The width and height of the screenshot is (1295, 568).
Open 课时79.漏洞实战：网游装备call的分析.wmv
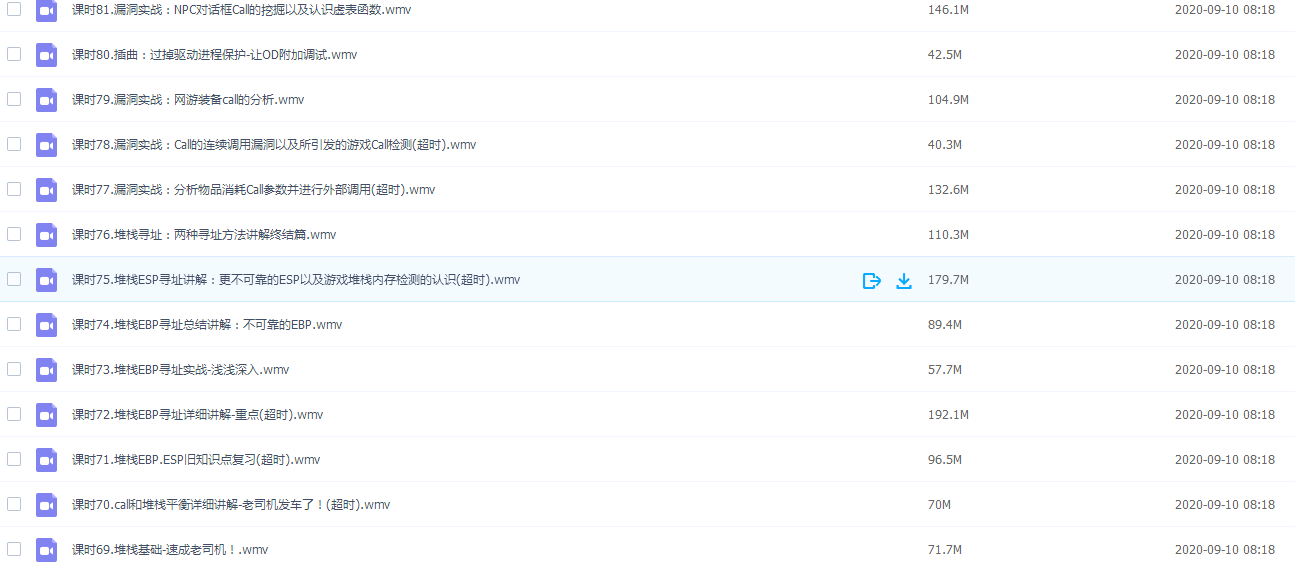tap(188, 100)
